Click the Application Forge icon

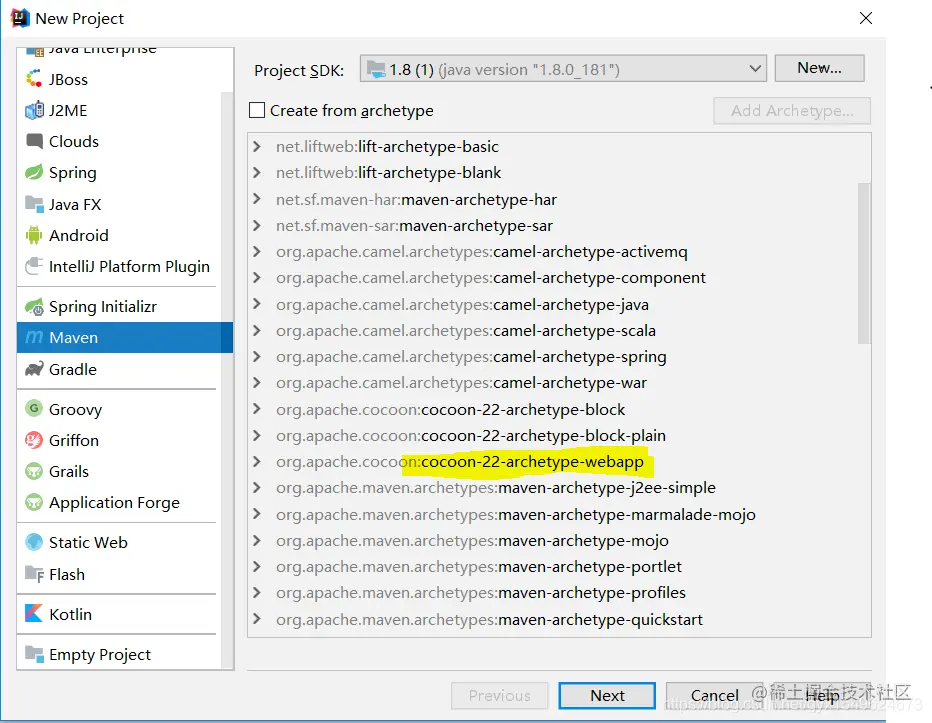click(x=34, y=502)
